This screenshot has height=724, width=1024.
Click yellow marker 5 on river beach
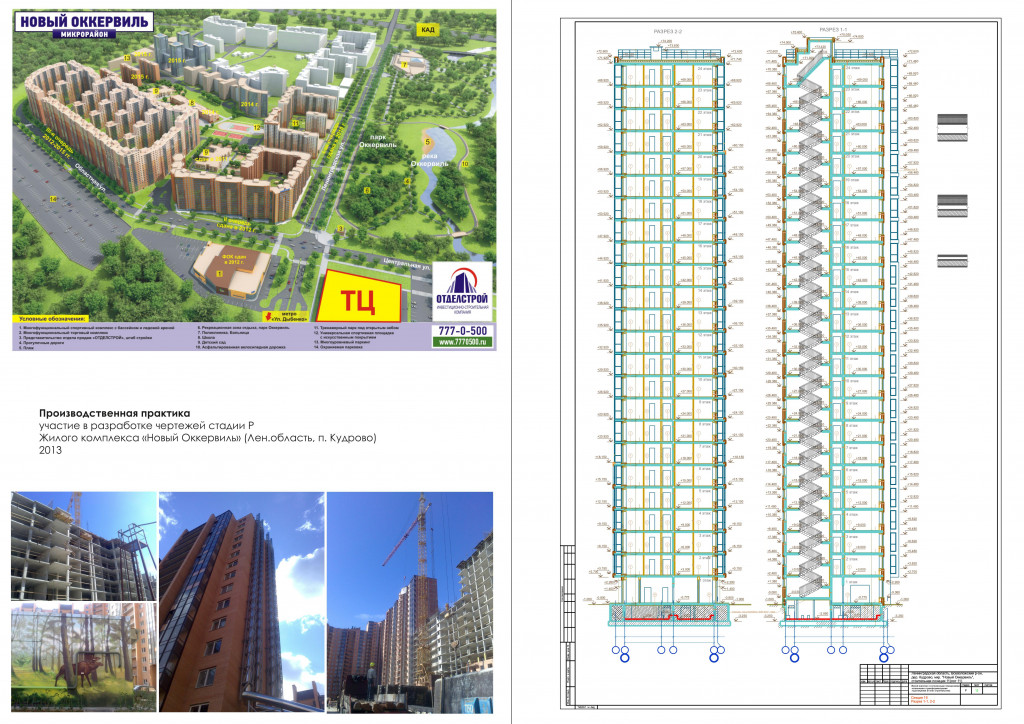(428, 141)
